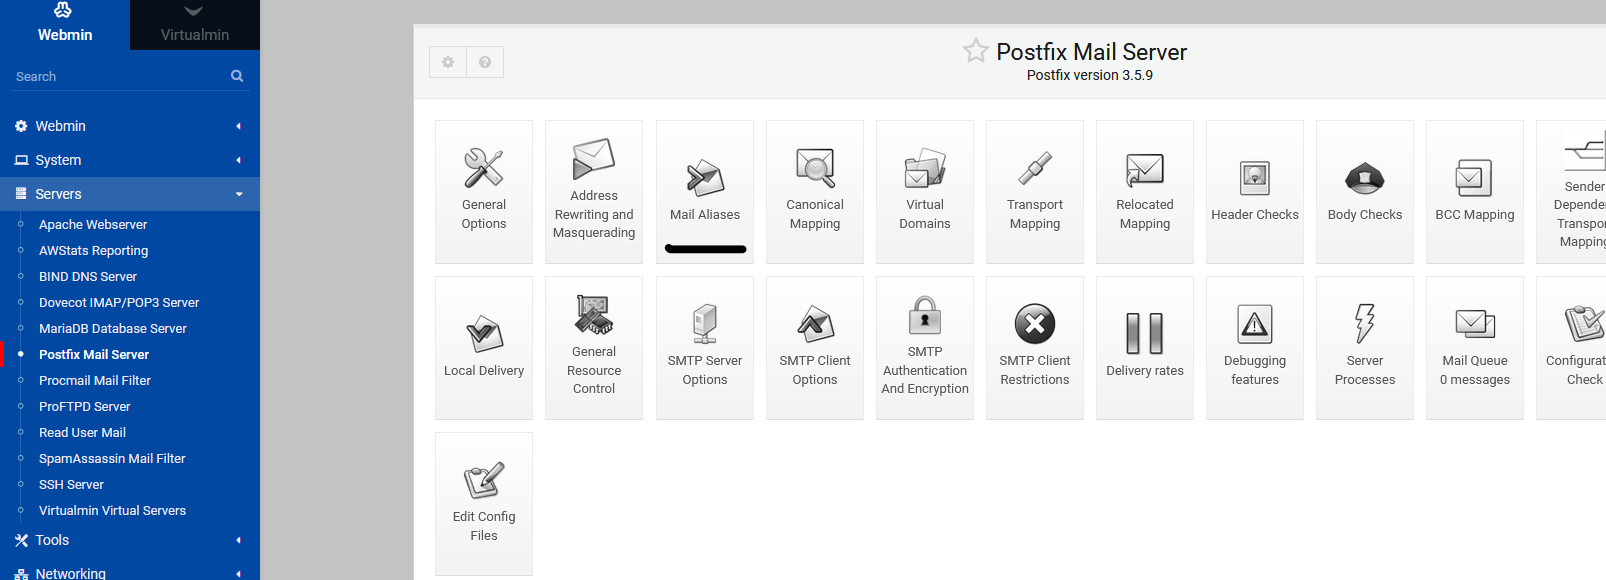Open BIND DNS Server link

[88, 277]
